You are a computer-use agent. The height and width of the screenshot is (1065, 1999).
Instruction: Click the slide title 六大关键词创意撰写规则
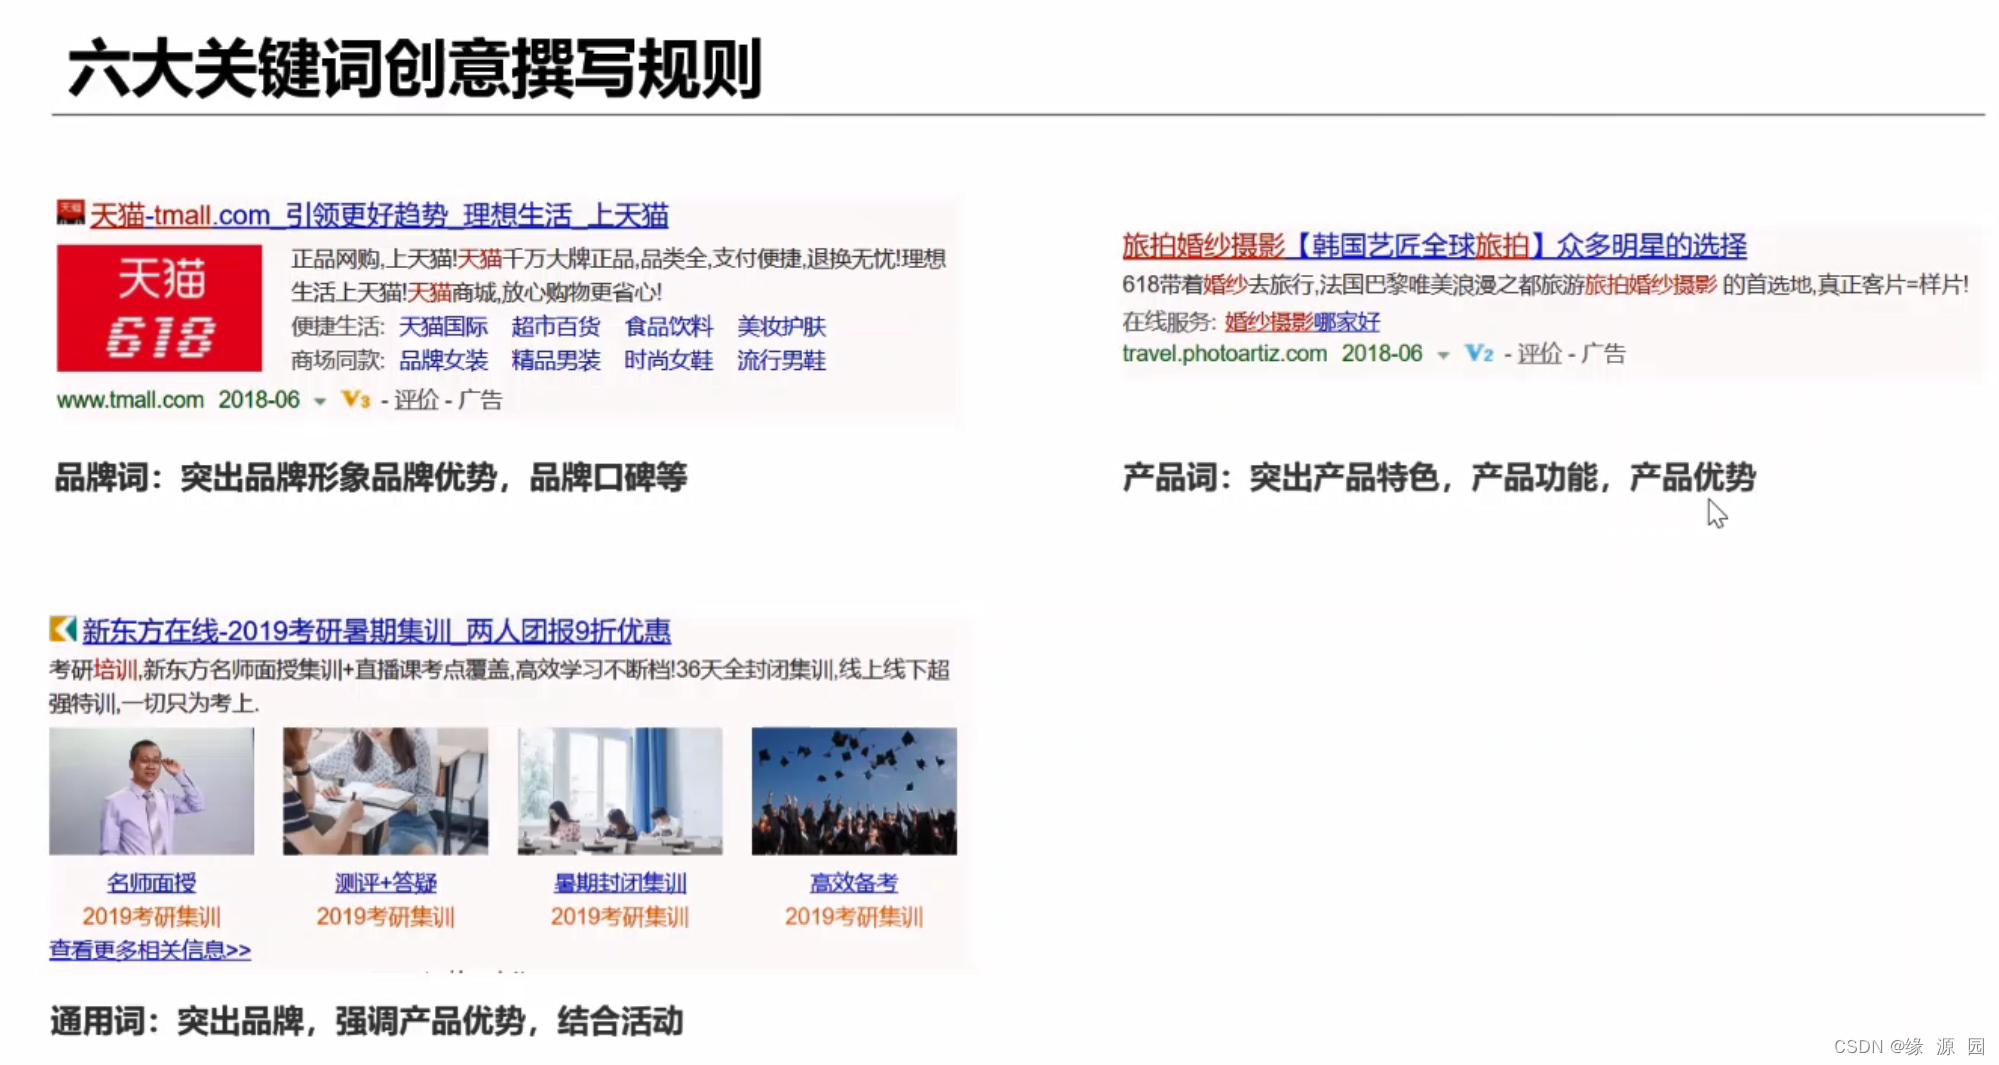click(415, 68)
